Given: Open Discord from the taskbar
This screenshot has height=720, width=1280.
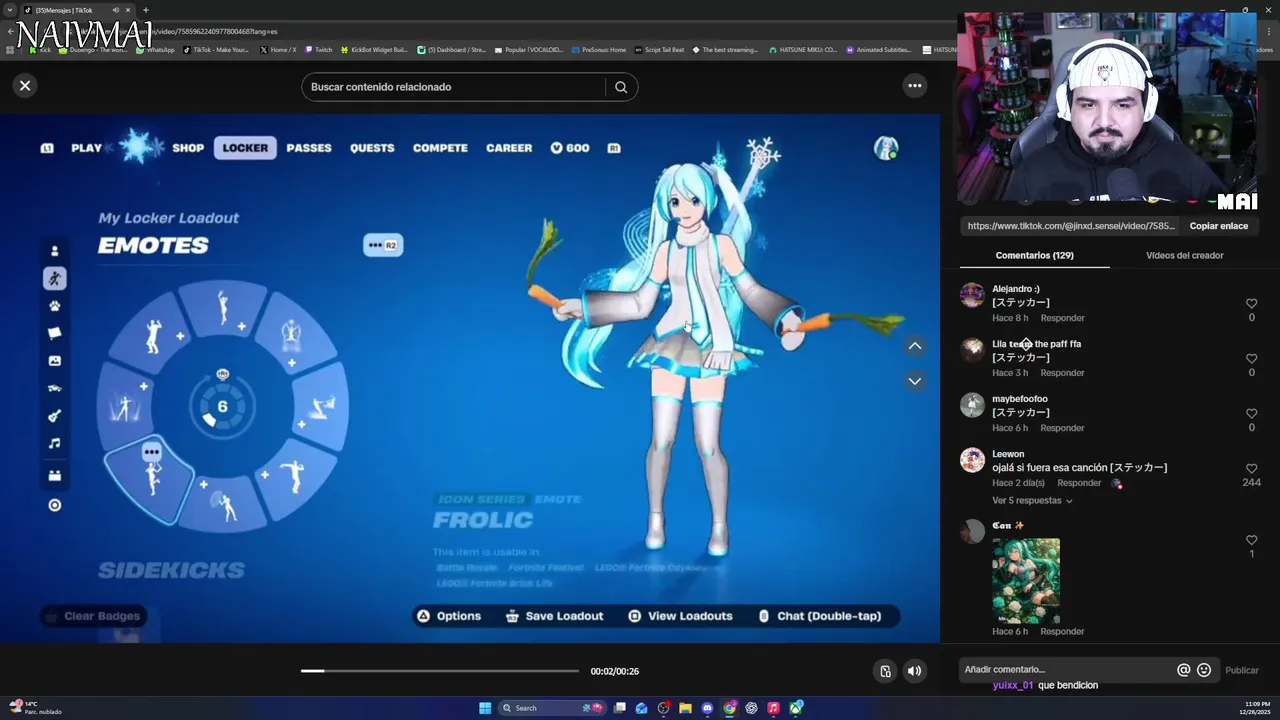Looking at the screenshot, I should click(x=708, y=708).
